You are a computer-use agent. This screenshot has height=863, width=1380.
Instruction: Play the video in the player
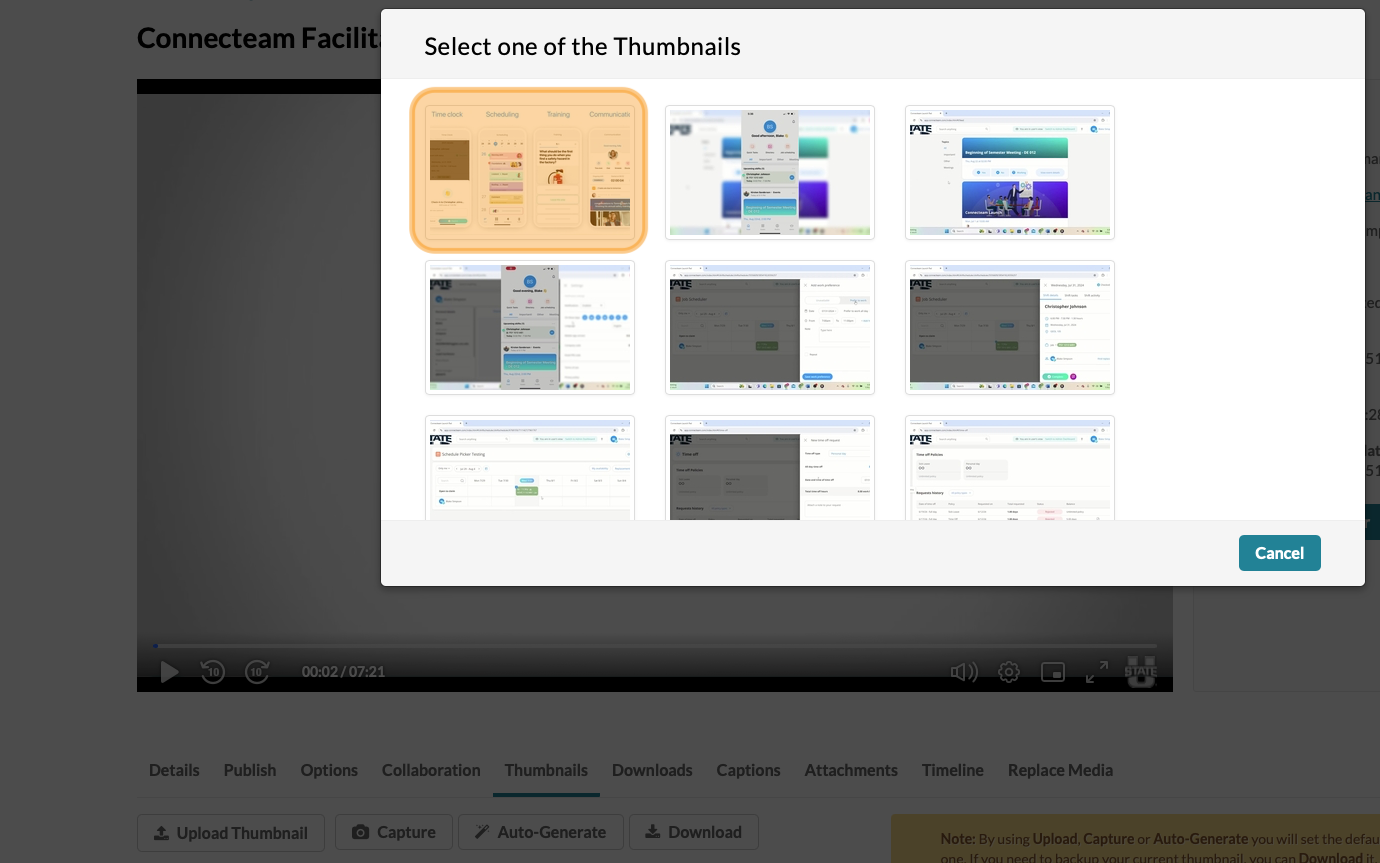(x=169, y=671)
